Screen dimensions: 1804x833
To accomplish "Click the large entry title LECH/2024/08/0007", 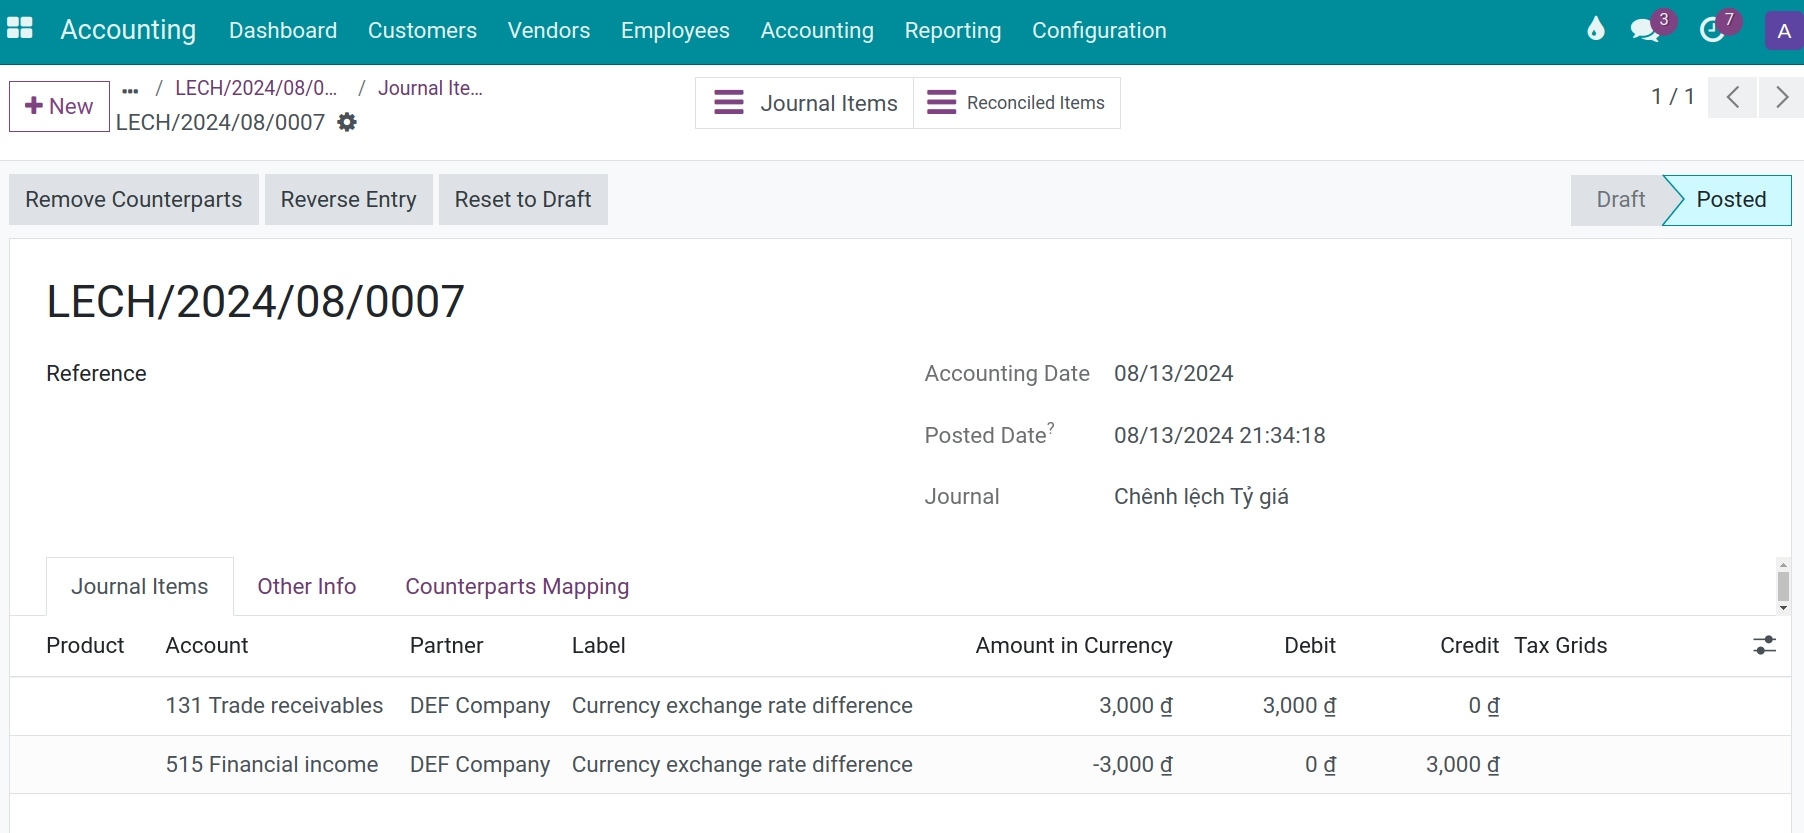I will click(256, 302).
